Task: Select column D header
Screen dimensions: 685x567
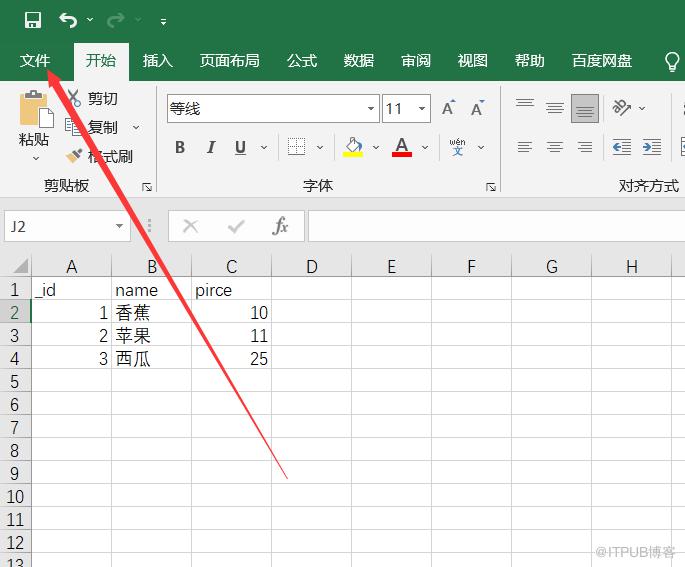Action: click(x=311, y=266)
